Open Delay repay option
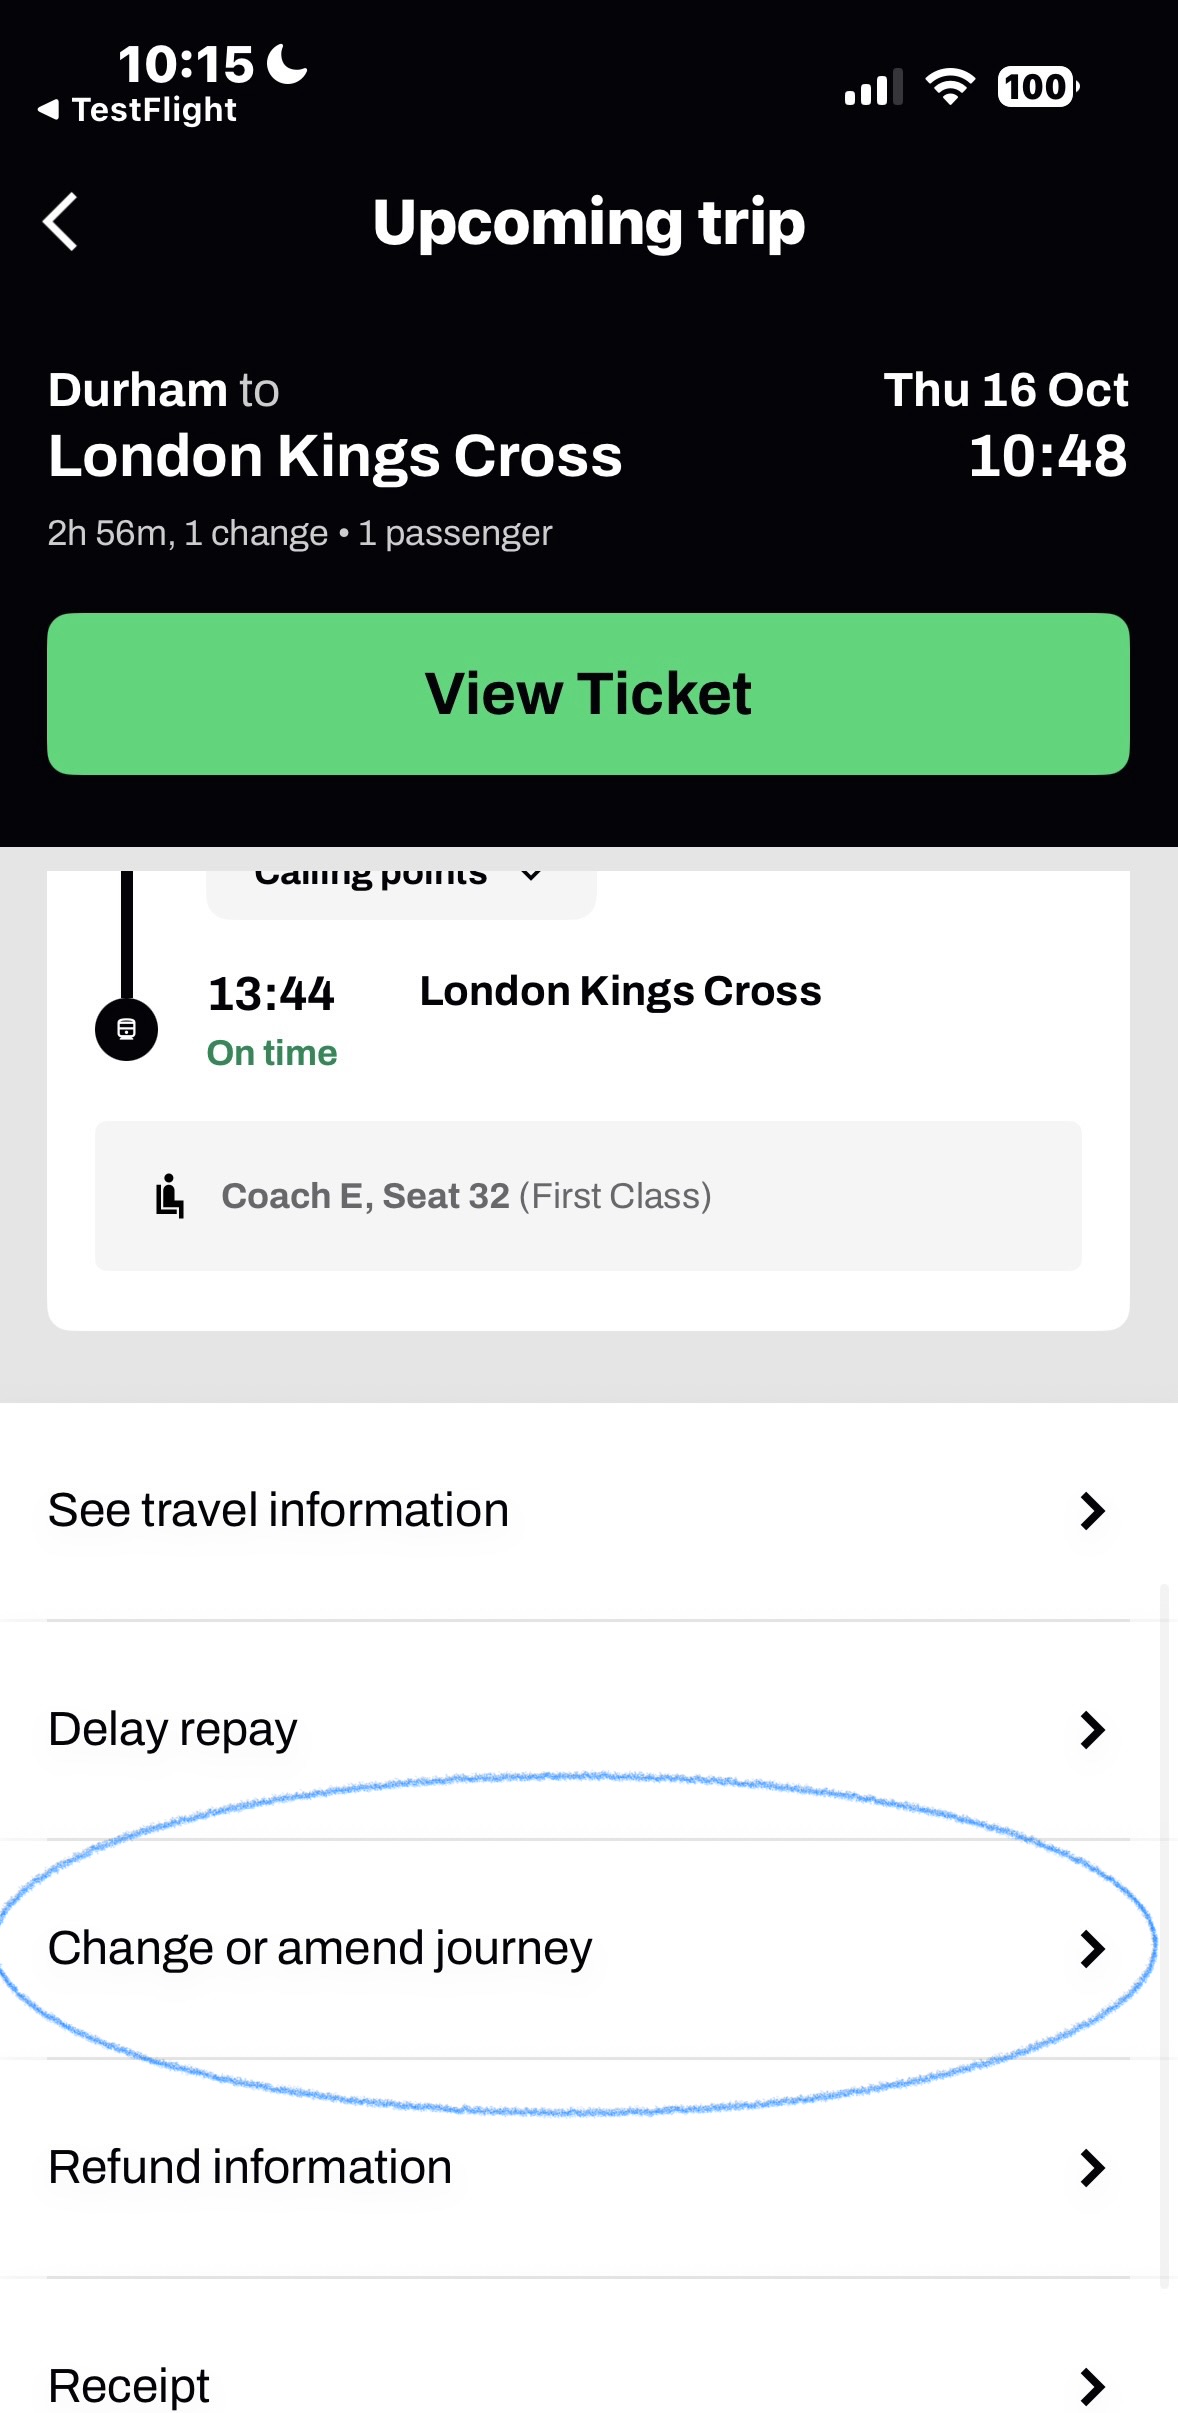The width and height of the screenshot is (1178, 2413). [173, 1729]
